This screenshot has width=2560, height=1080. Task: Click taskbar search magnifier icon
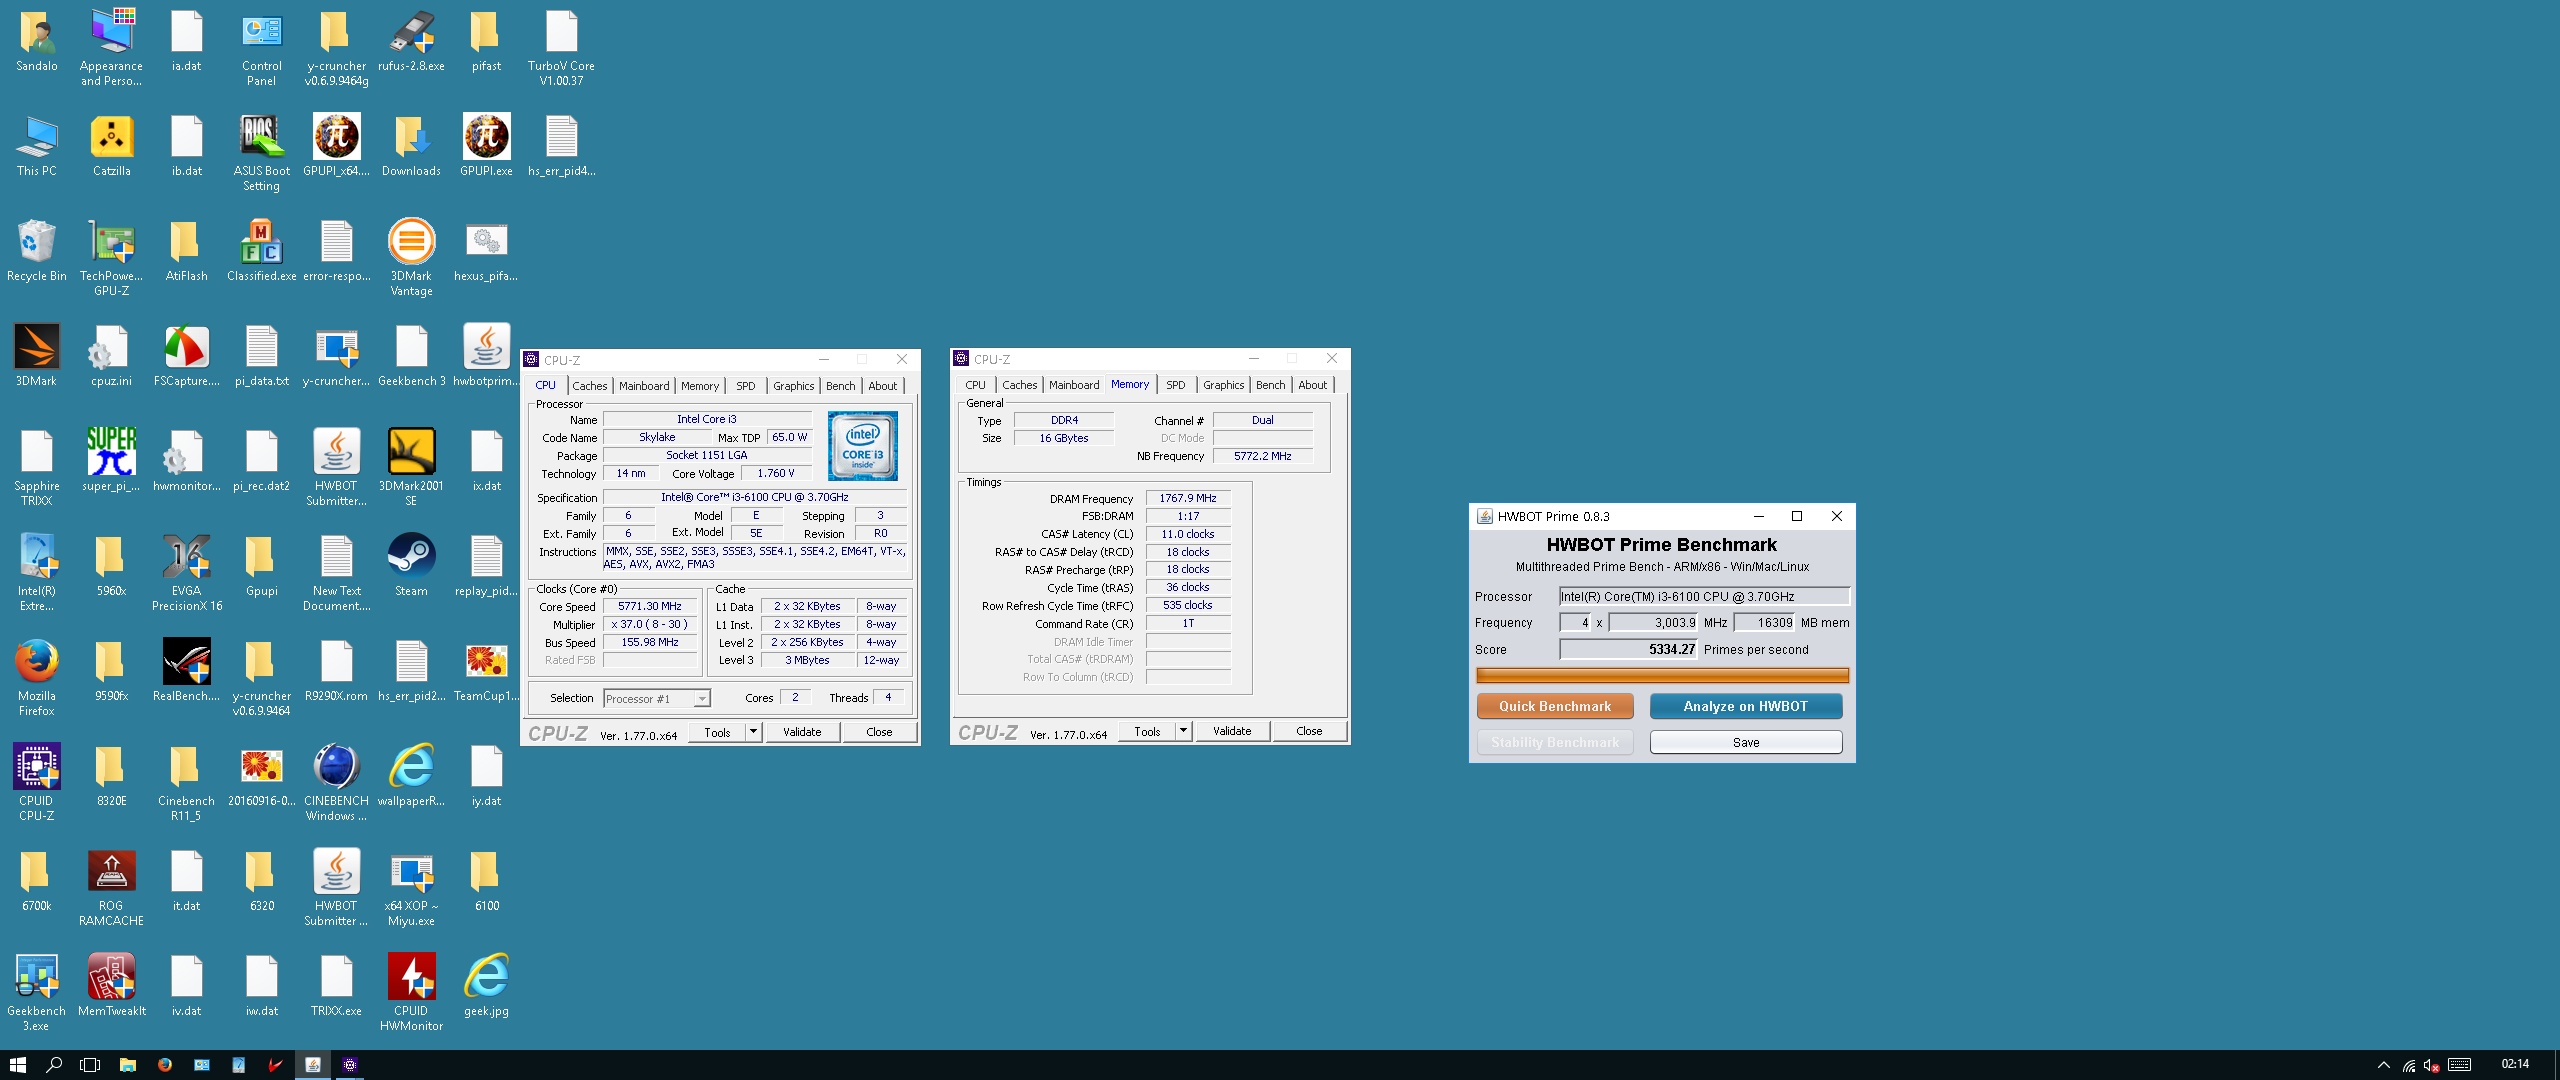pos(54,1065)
